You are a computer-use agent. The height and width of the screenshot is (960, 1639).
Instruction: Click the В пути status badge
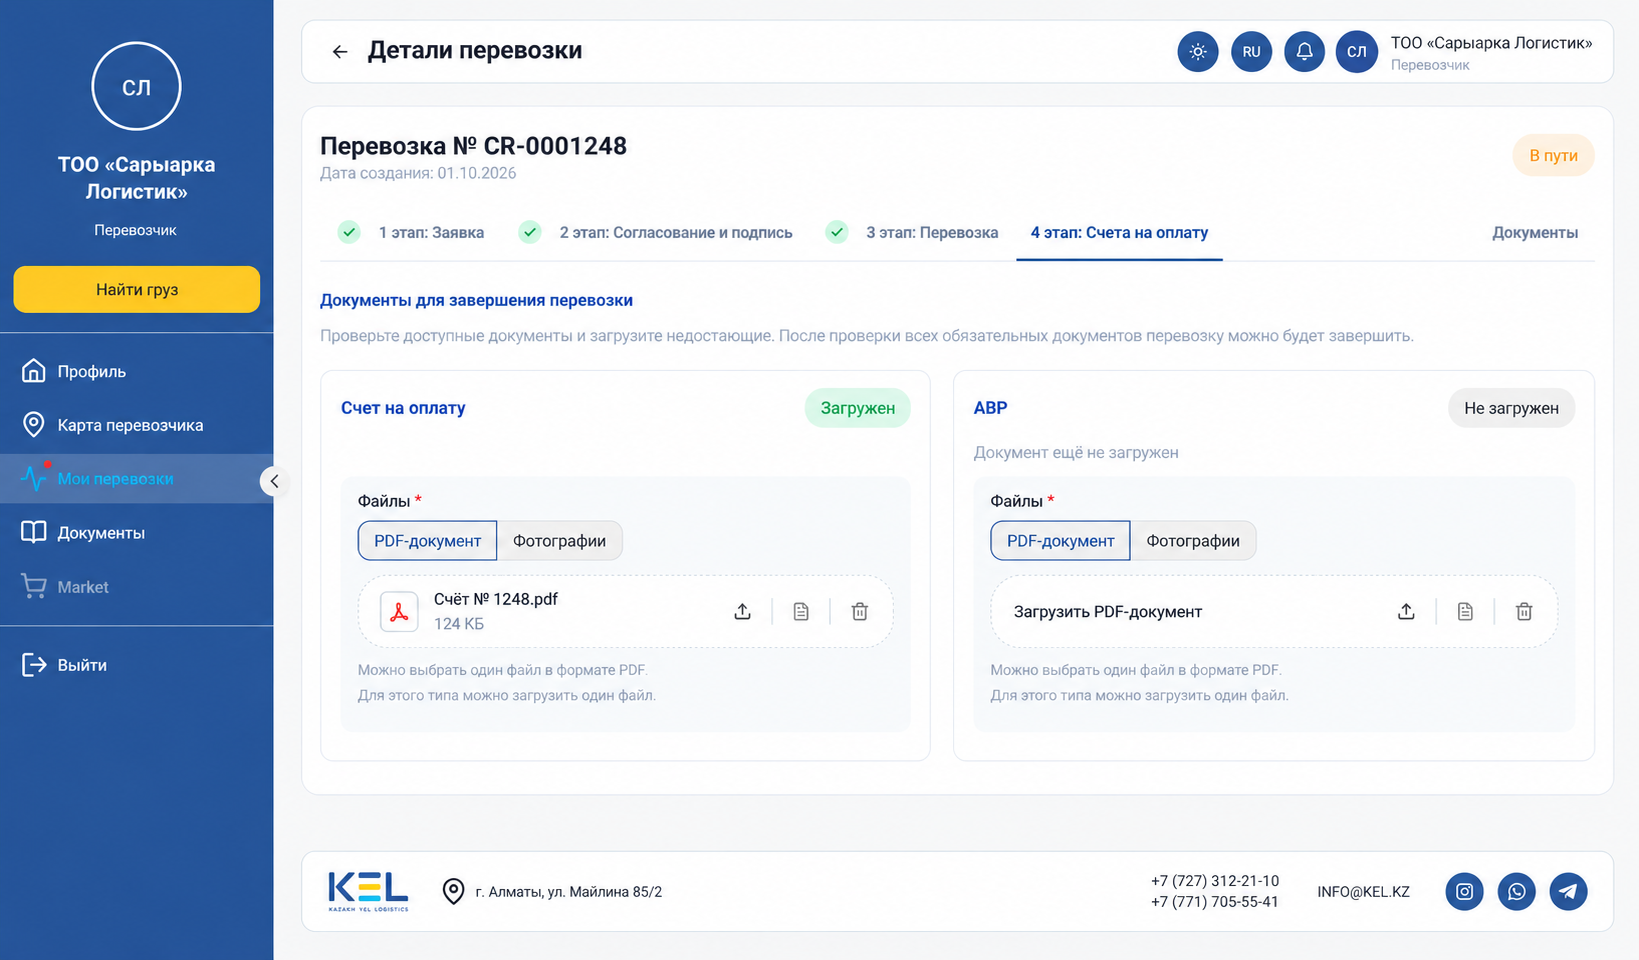pyautogui.click(x=1553, y=155)
